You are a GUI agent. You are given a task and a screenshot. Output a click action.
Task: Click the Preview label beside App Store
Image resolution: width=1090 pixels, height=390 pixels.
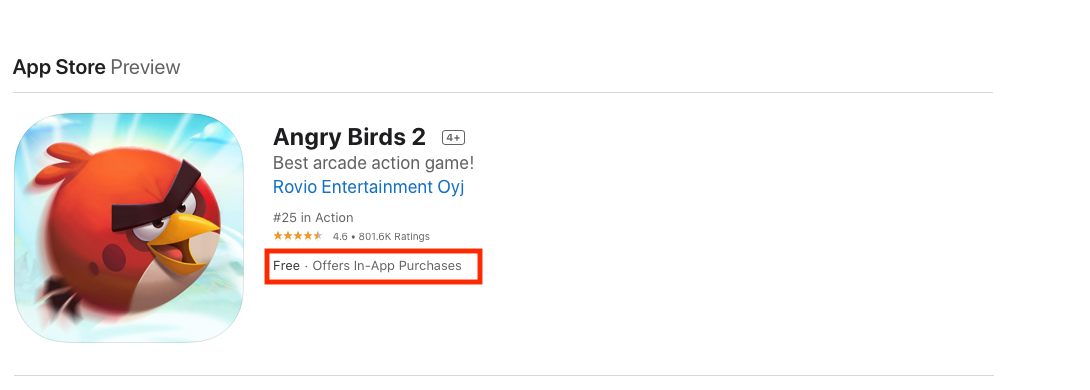pyautogui.click(x=145, y=67)
